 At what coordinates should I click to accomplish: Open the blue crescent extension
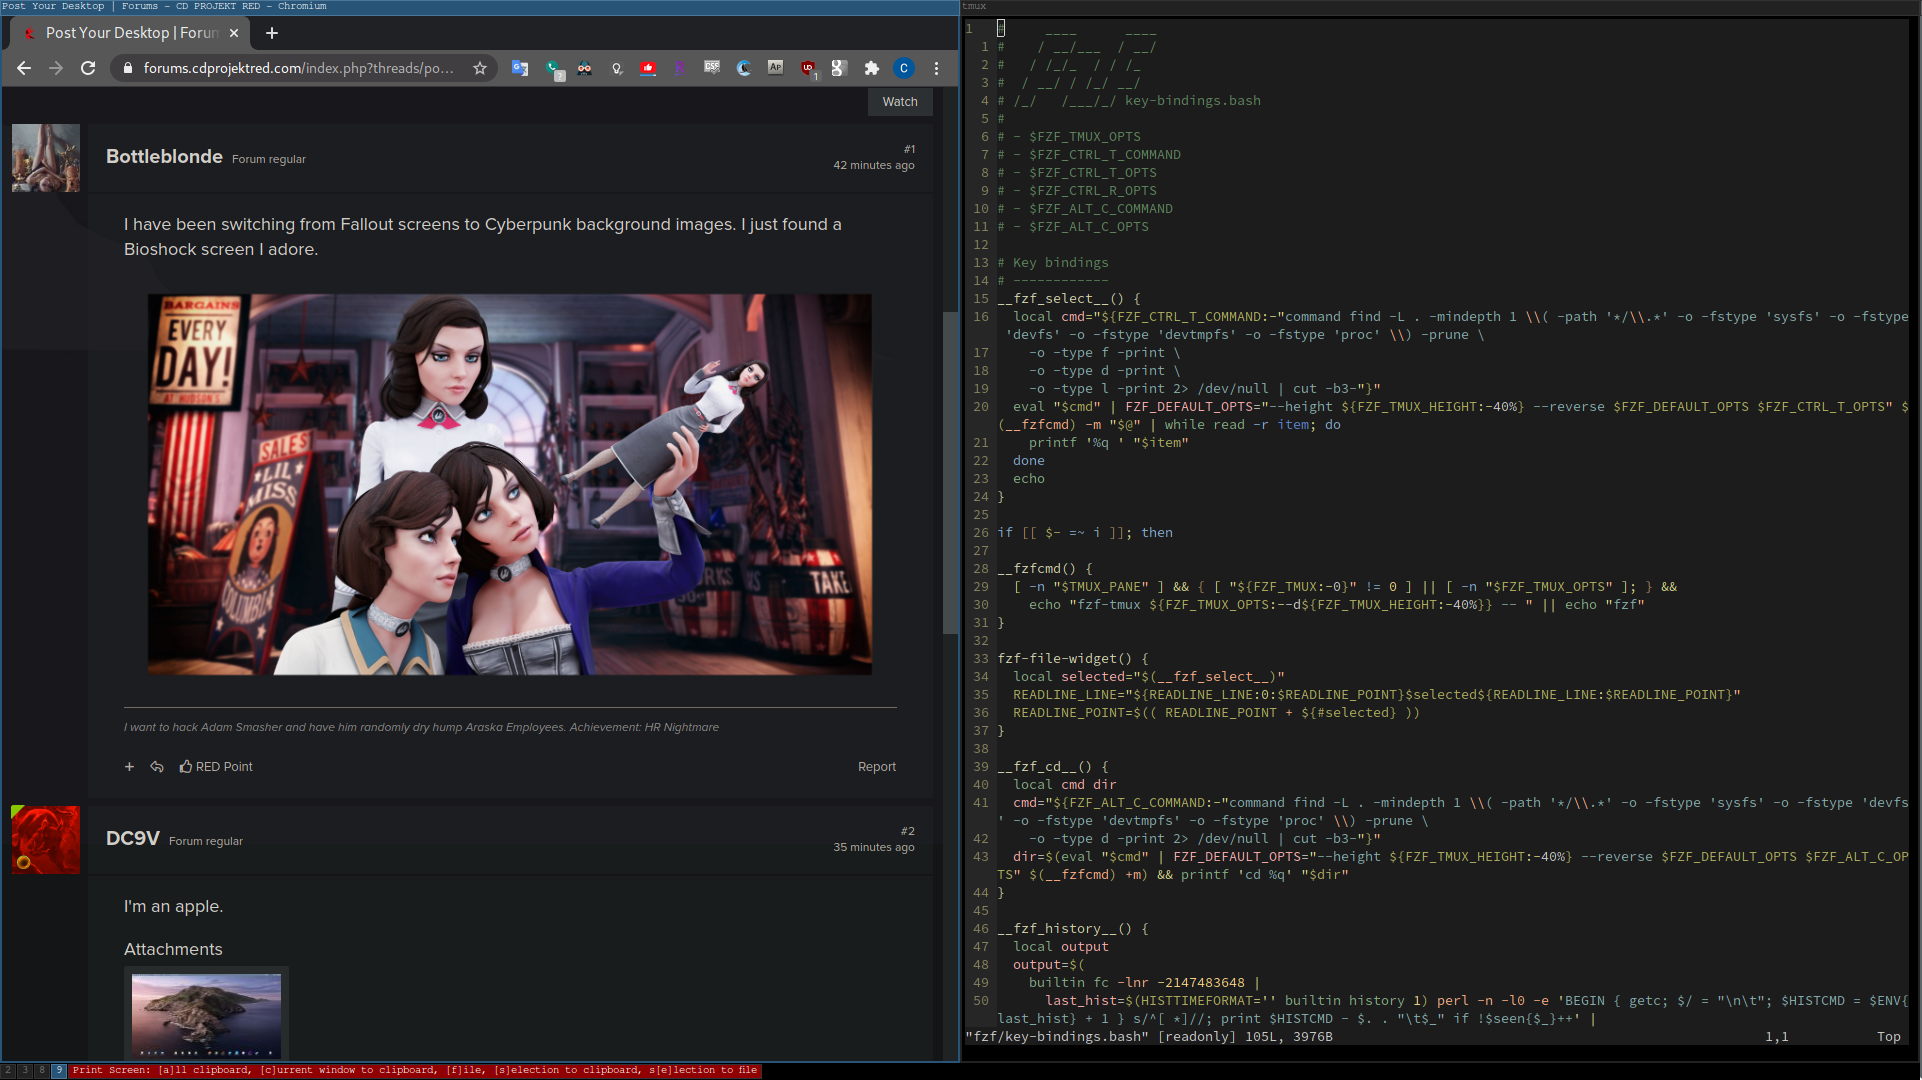tap(744, 68)
